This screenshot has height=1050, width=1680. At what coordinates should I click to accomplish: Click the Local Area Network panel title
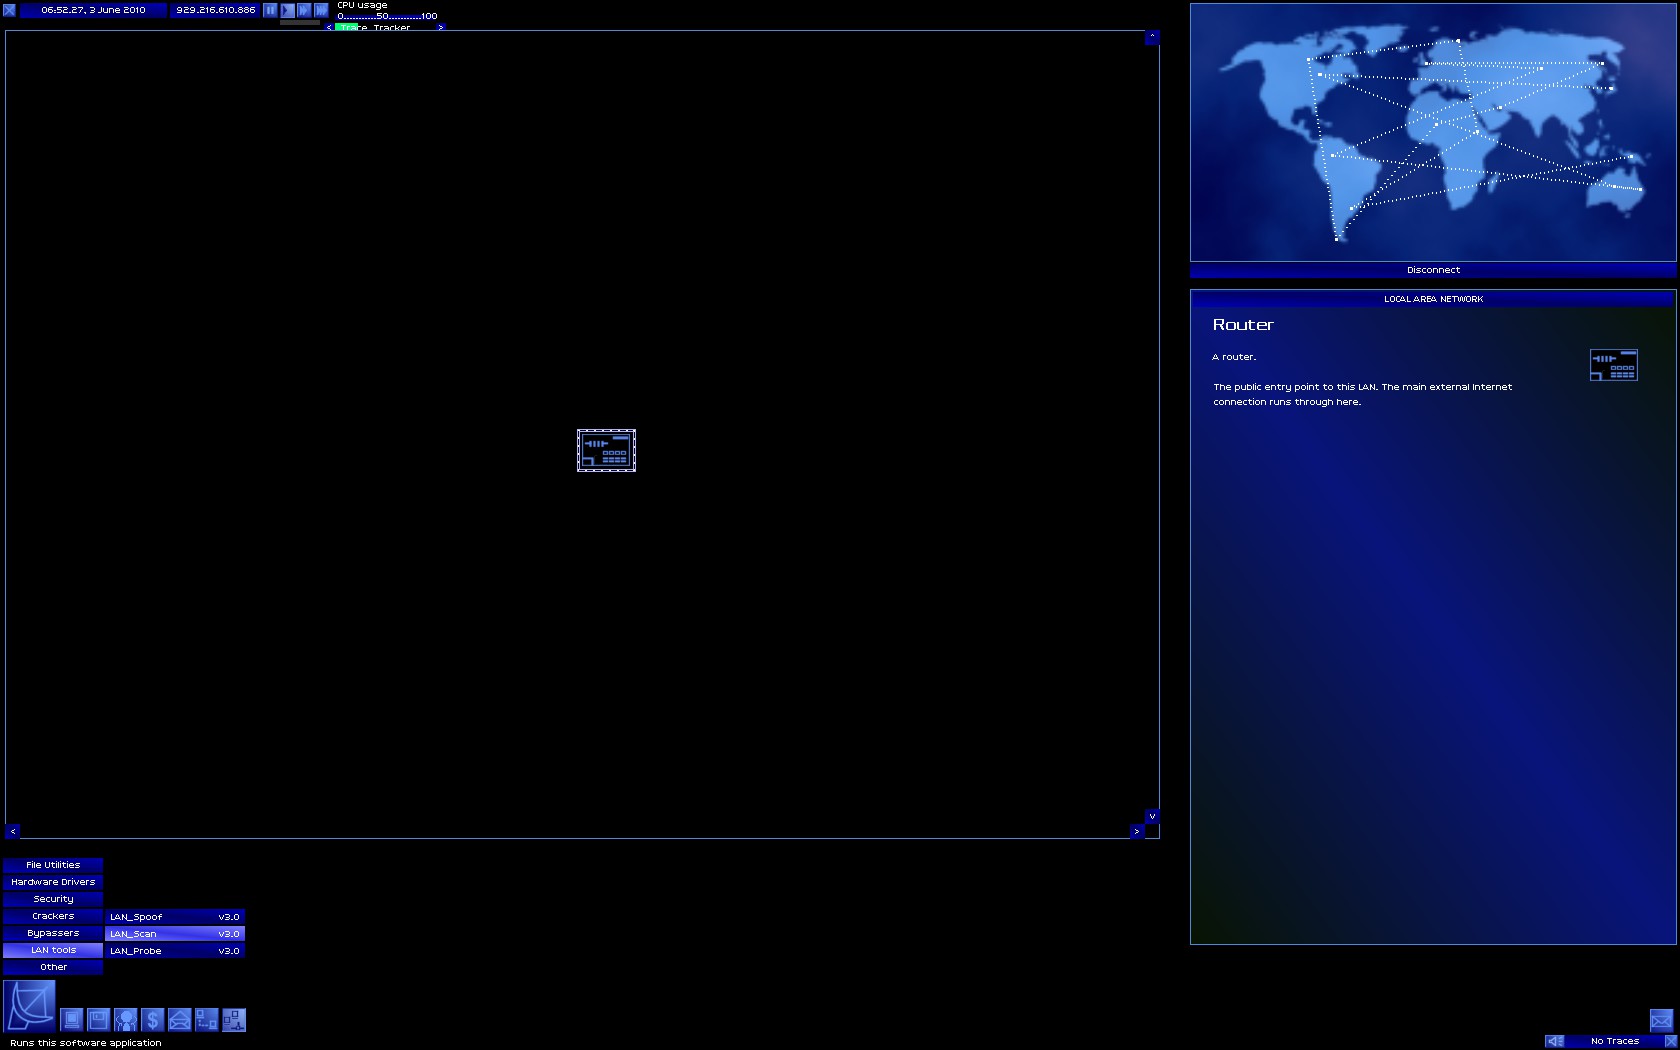tap(1433, 299)
